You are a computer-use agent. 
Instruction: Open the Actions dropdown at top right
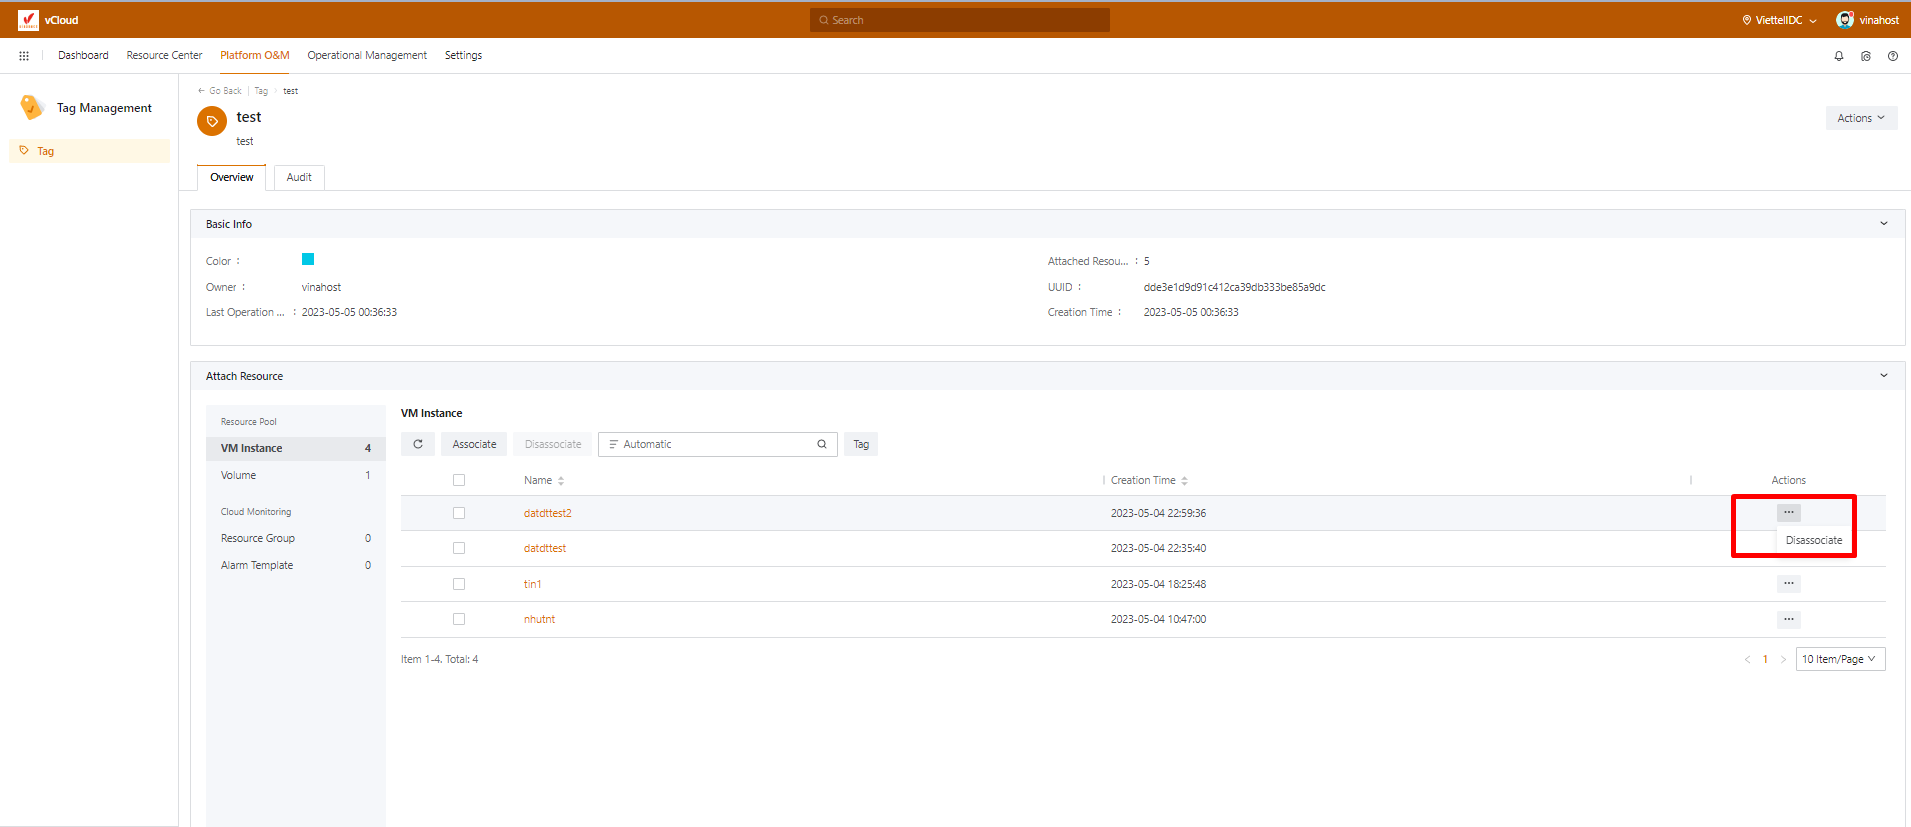pos(1860,118)
